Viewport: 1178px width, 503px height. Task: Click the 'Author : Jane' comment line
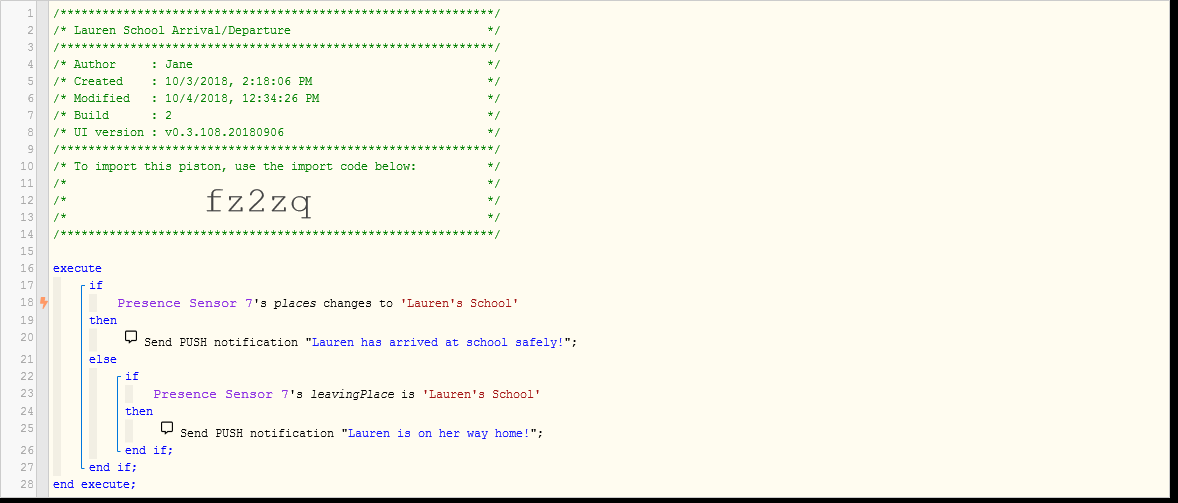tap(133, 65)
